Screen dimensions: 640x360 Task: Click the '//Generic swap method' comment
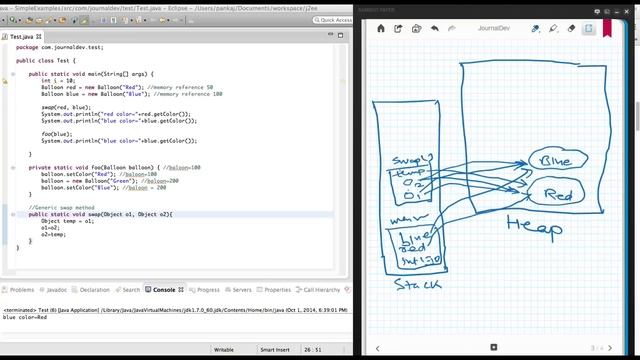click(62, 207)
